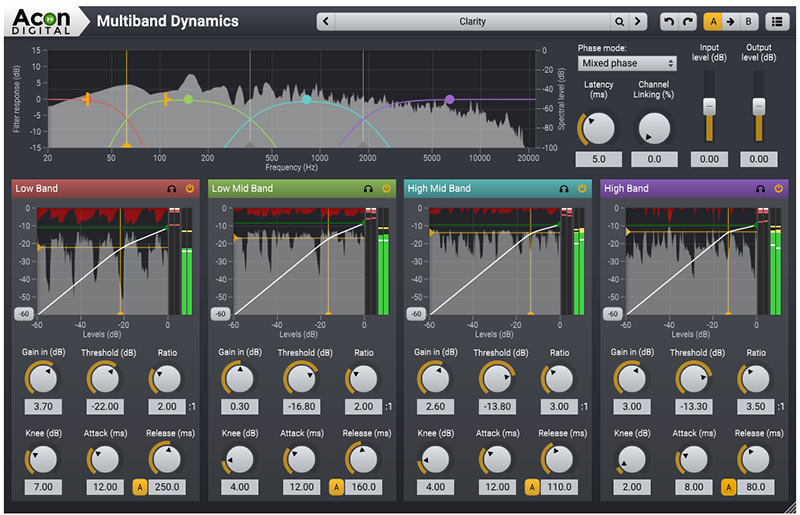Click the redo arrow in top toolbar
Viewport: 800px width, 515px height.
[687, 21]
